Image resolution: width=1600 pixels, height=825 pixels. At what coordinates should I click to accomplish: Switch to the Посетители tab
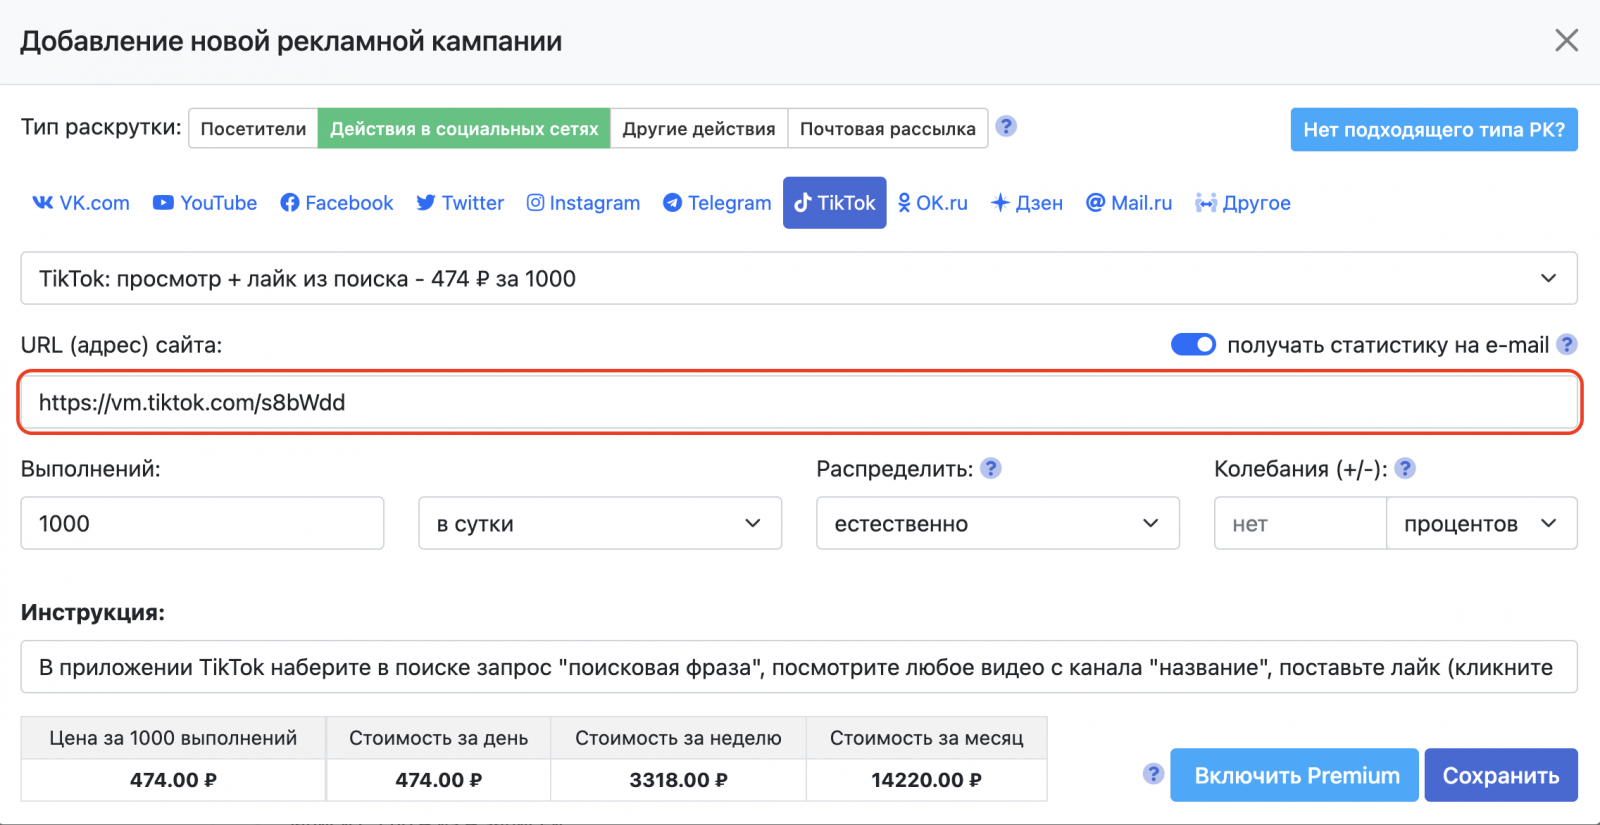253,129
